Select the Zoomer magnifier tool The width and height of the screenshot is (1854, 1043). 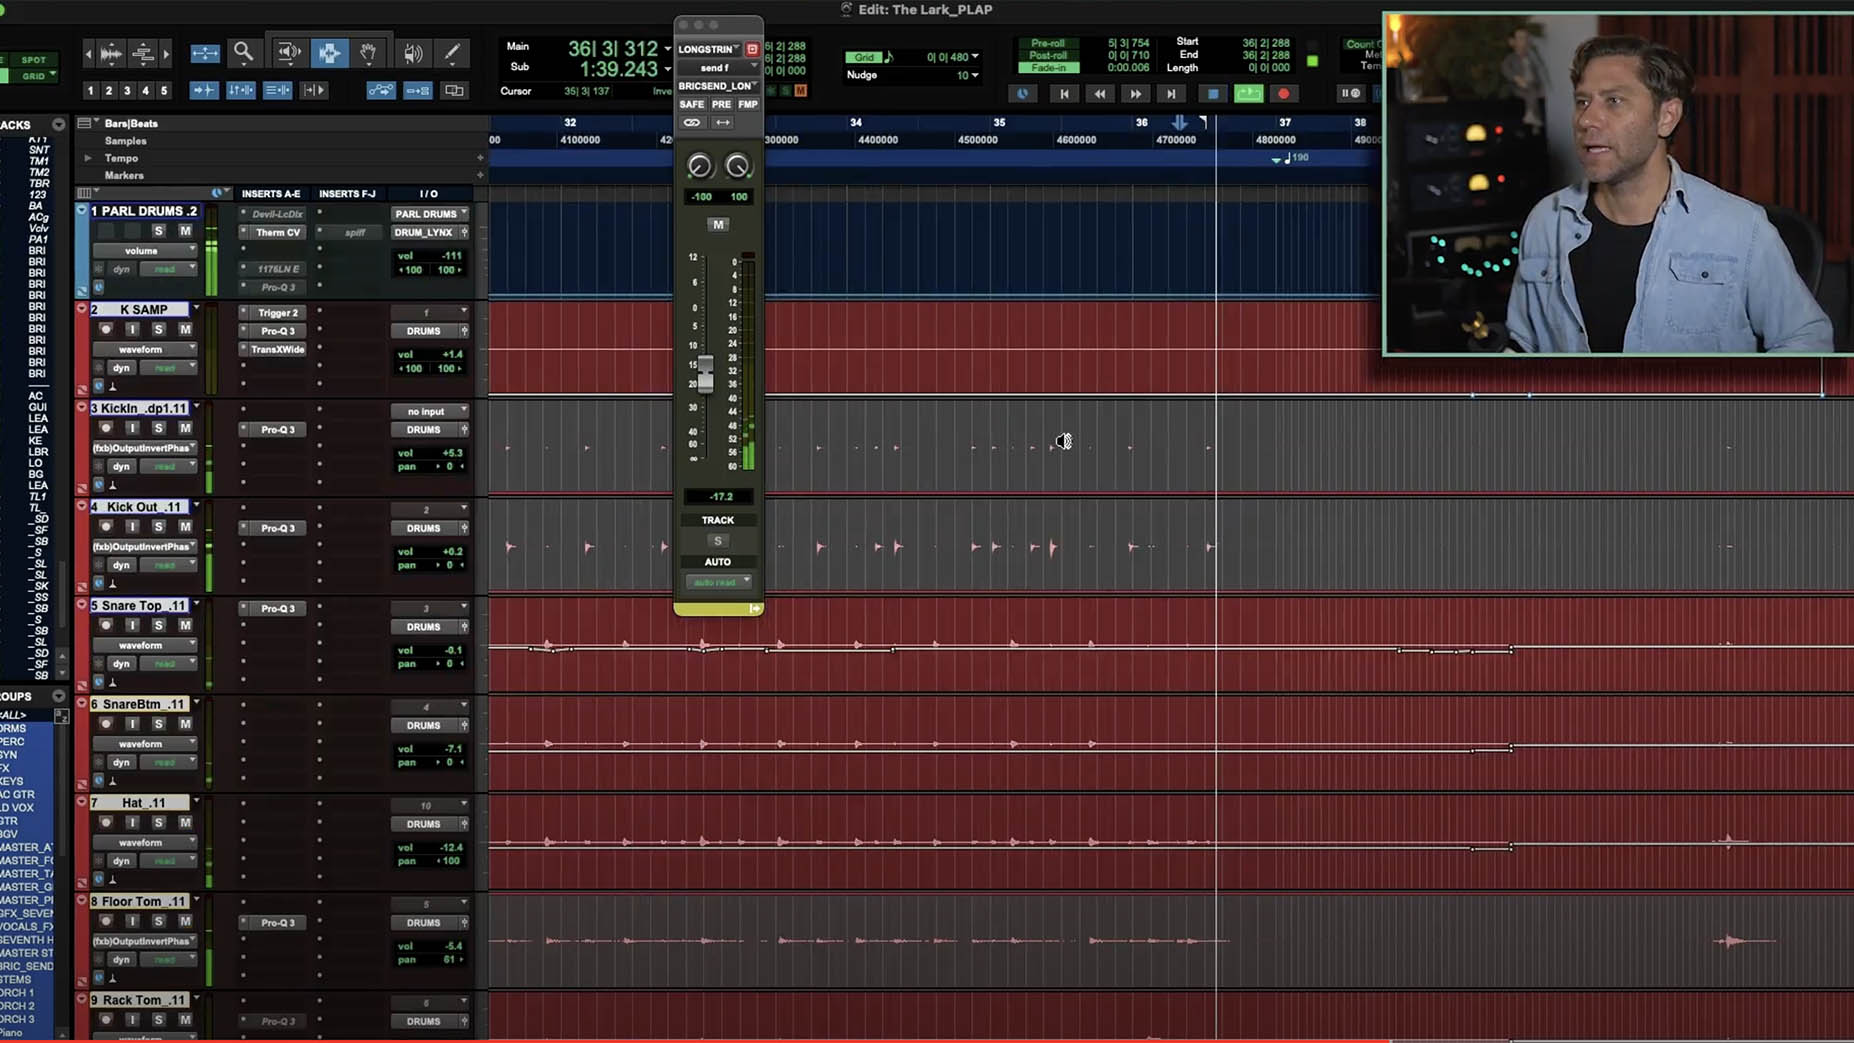coord(243,52)
